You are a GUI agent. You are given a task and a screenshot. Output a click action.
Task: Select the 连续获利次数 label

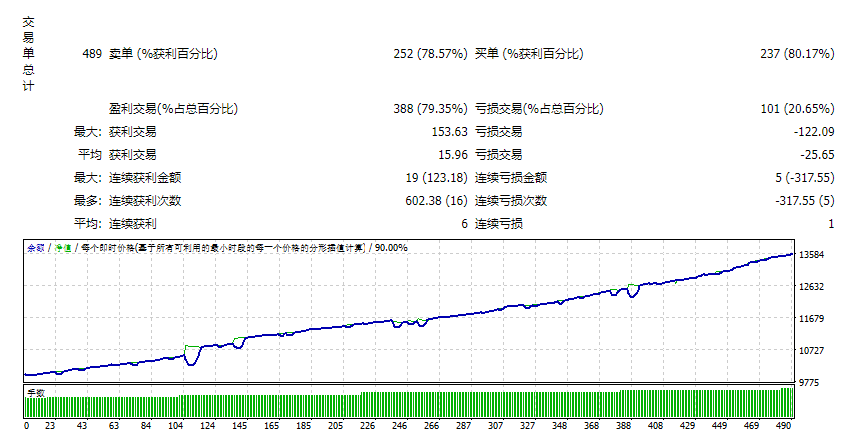click(x=145, y=201)
